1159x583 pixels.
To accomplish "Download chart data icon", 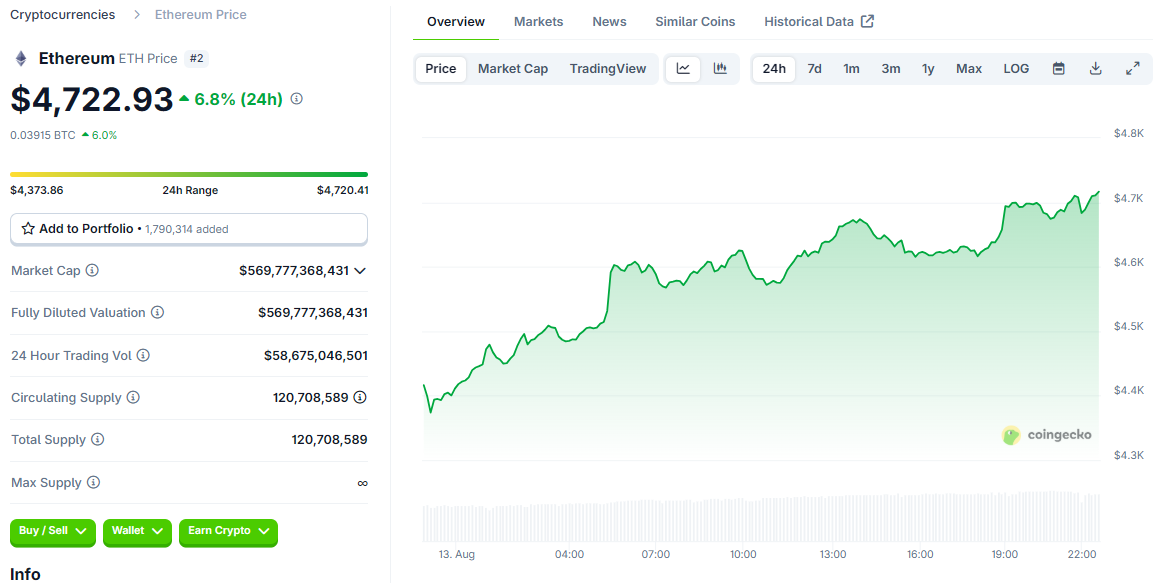I will point(1095,69).
